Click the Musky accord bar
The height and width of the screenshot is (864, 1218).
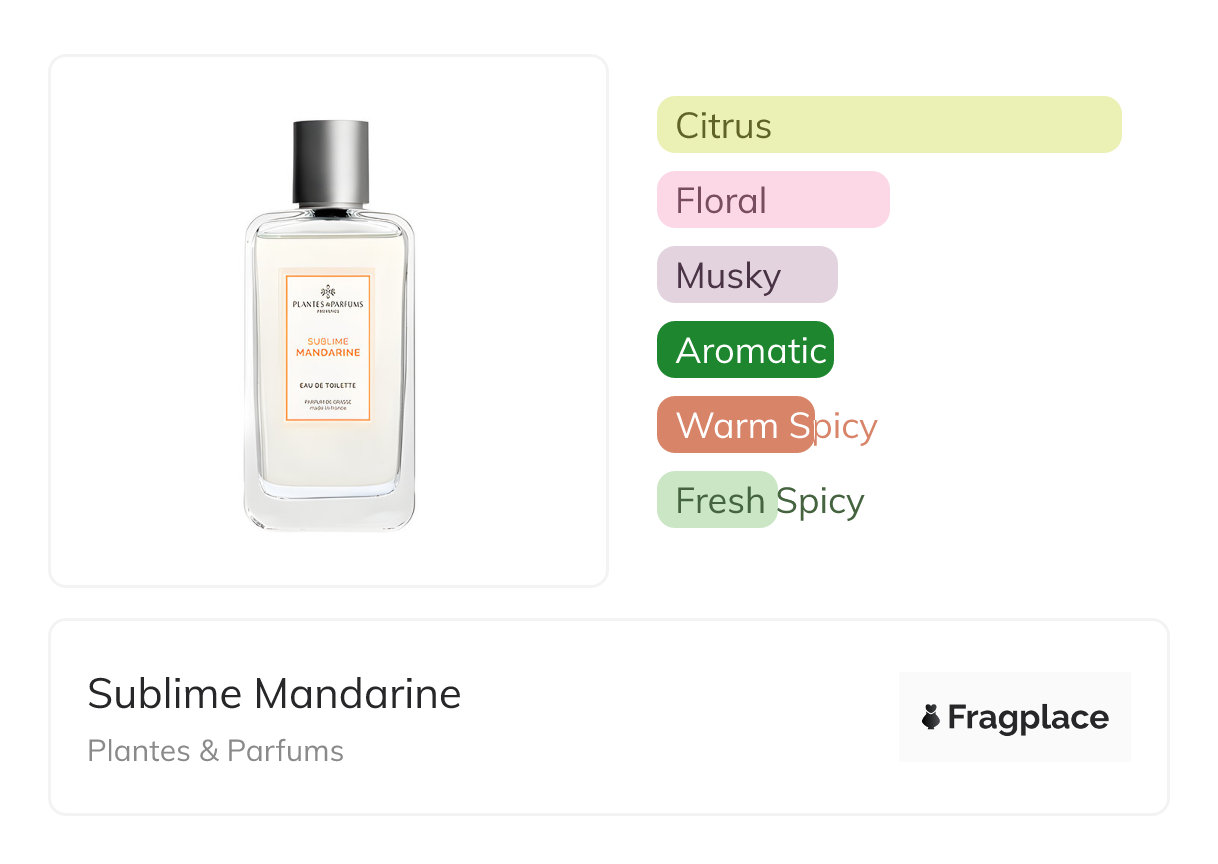click(x=746, y=275)
